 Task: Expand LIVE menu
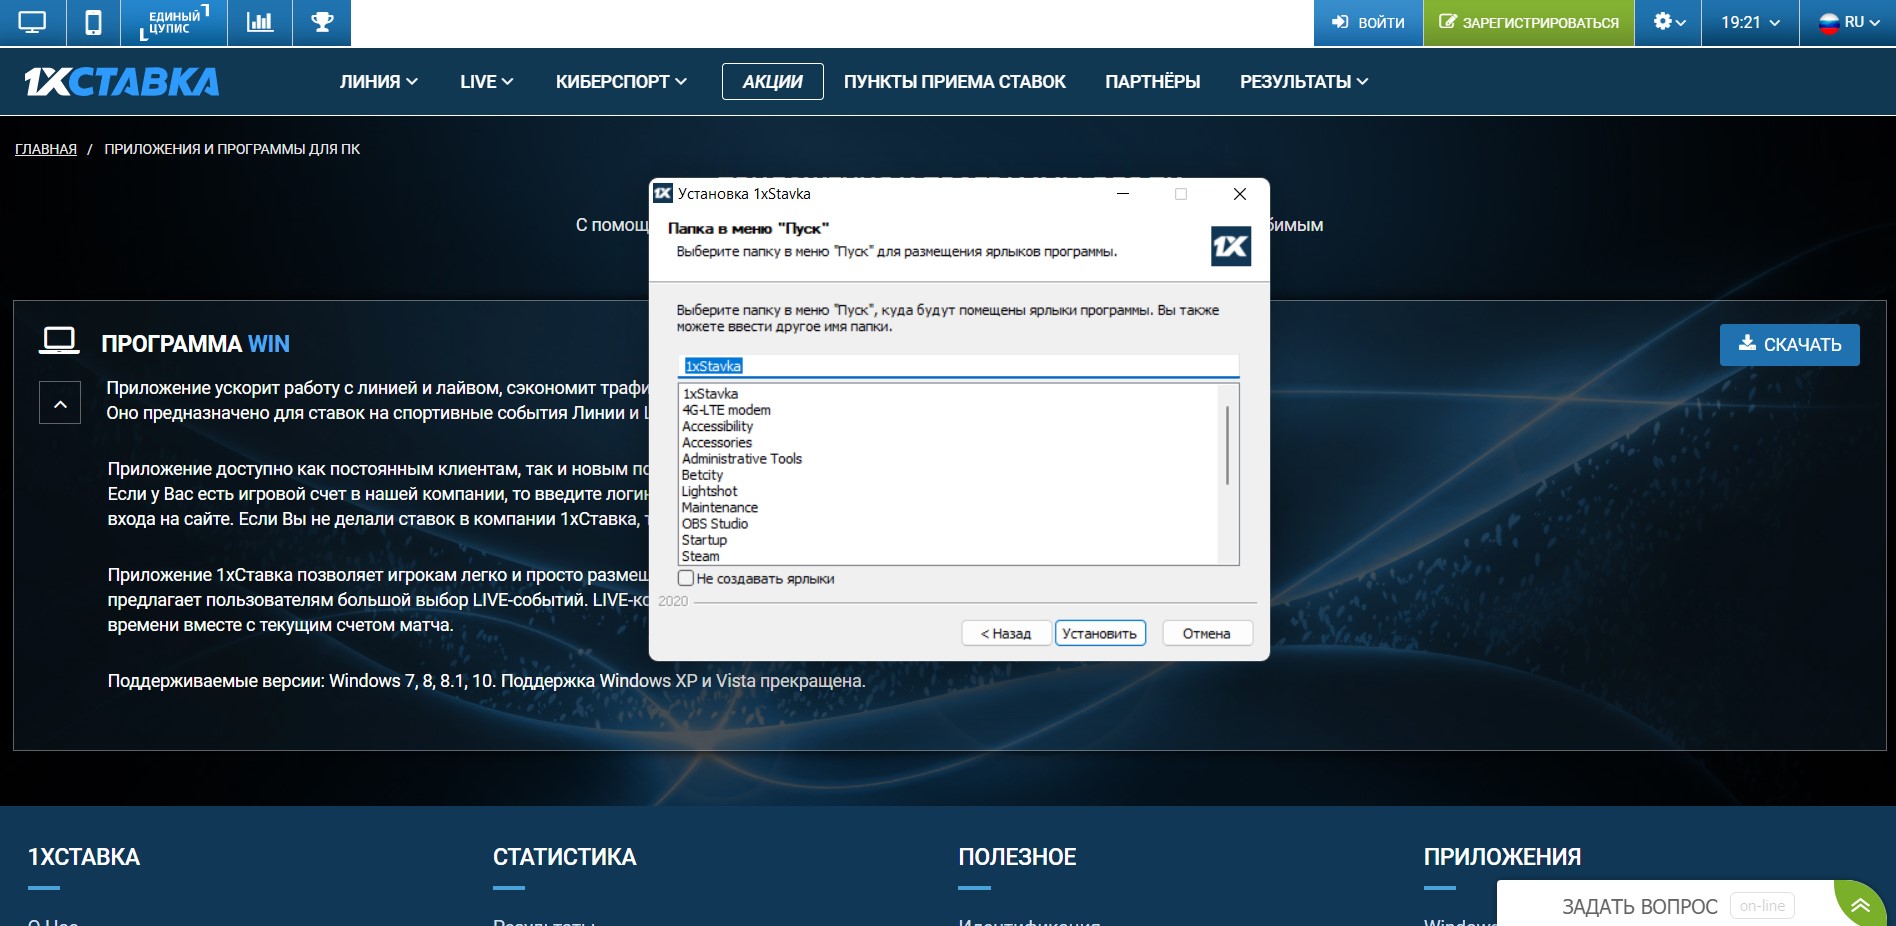(487, 82)
